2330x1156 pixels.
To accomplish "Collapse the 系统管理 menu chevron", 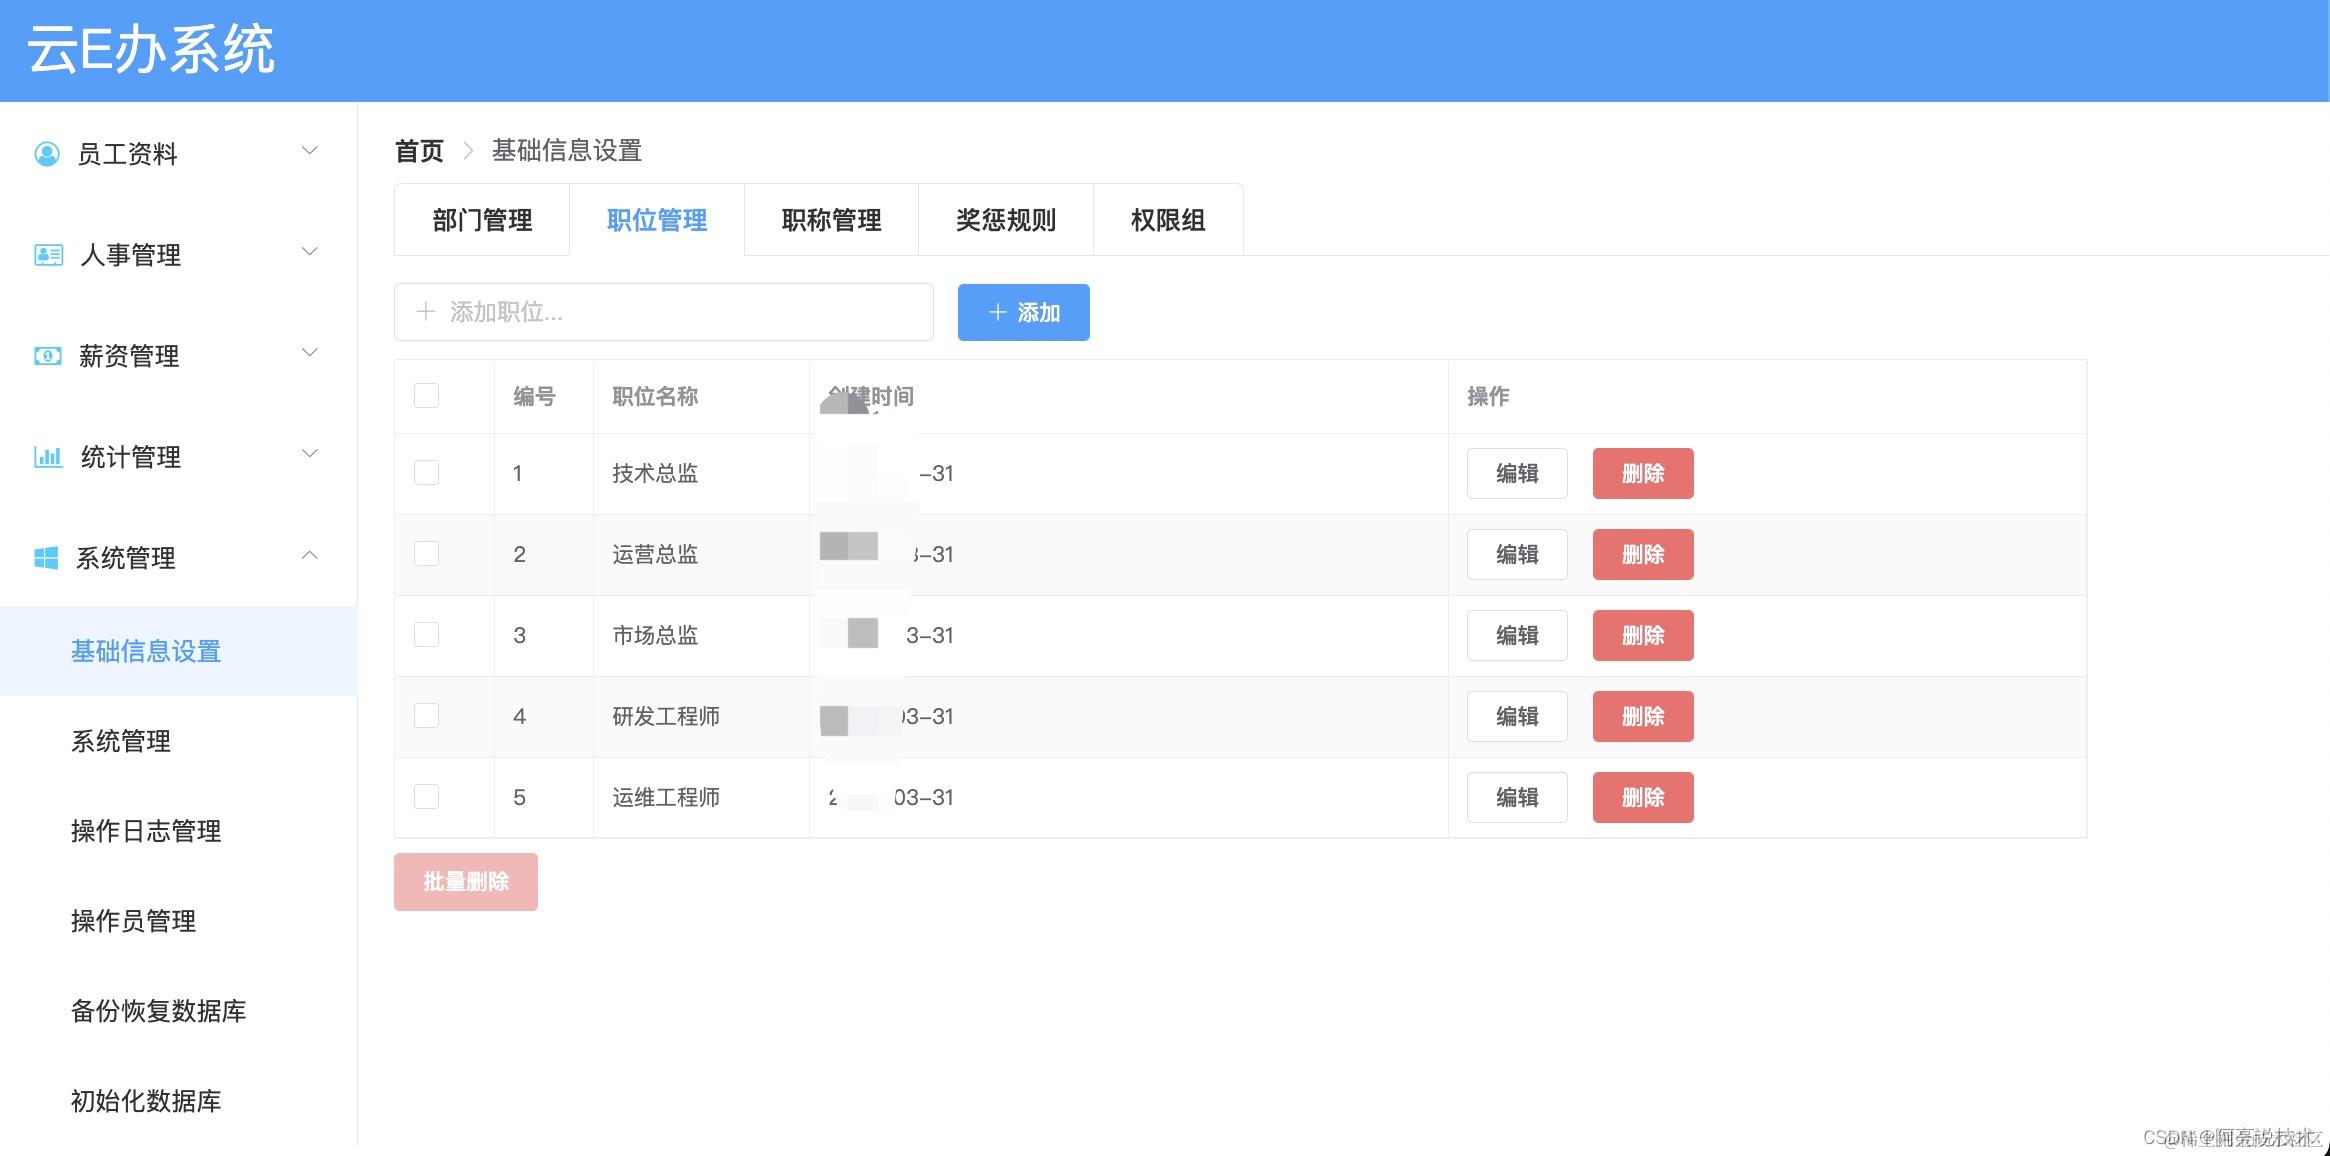I will [x=310, y=555].
